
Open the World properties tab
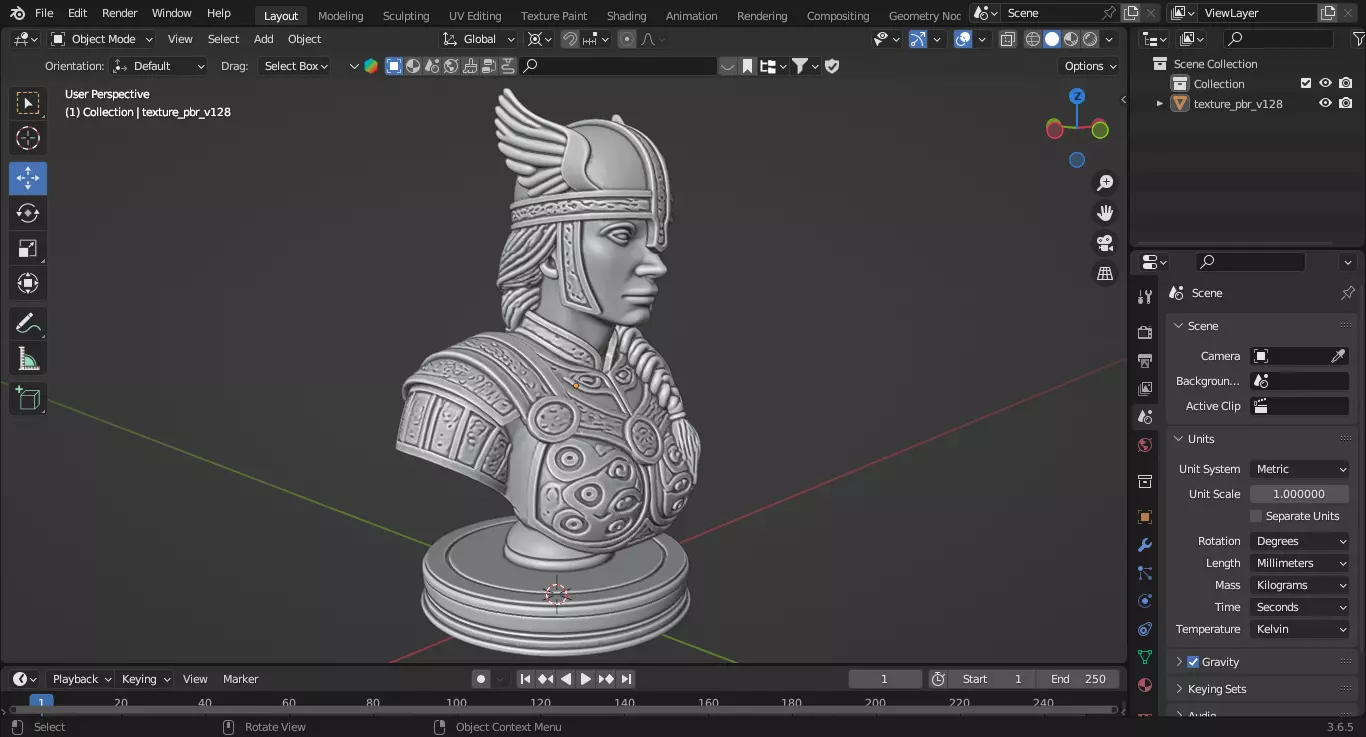click(1145, 445)
